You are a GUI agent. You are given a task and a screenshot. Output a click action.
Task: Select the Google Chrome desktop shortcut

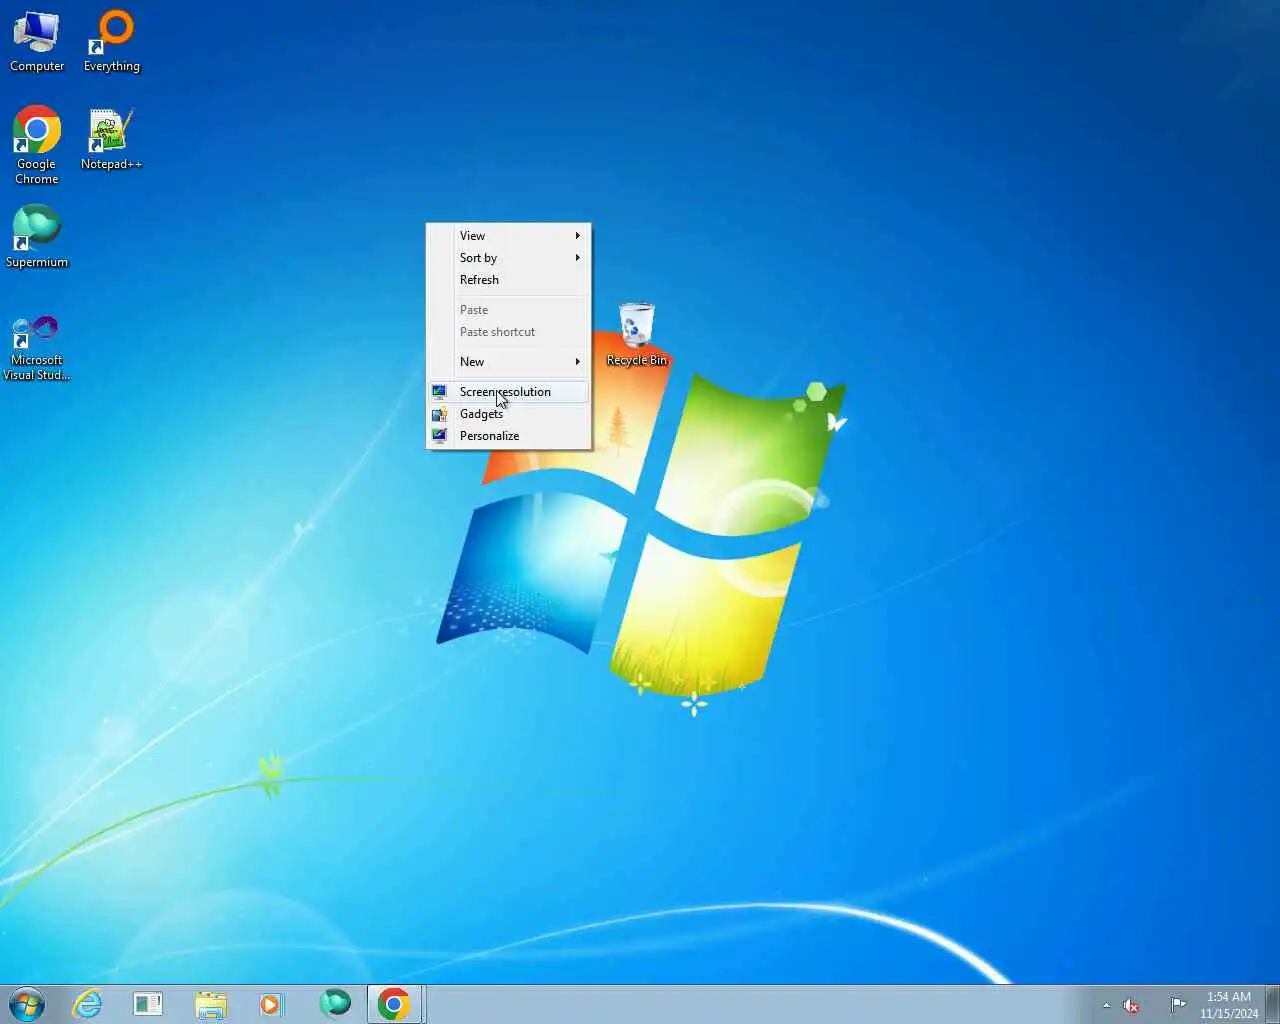37,146
